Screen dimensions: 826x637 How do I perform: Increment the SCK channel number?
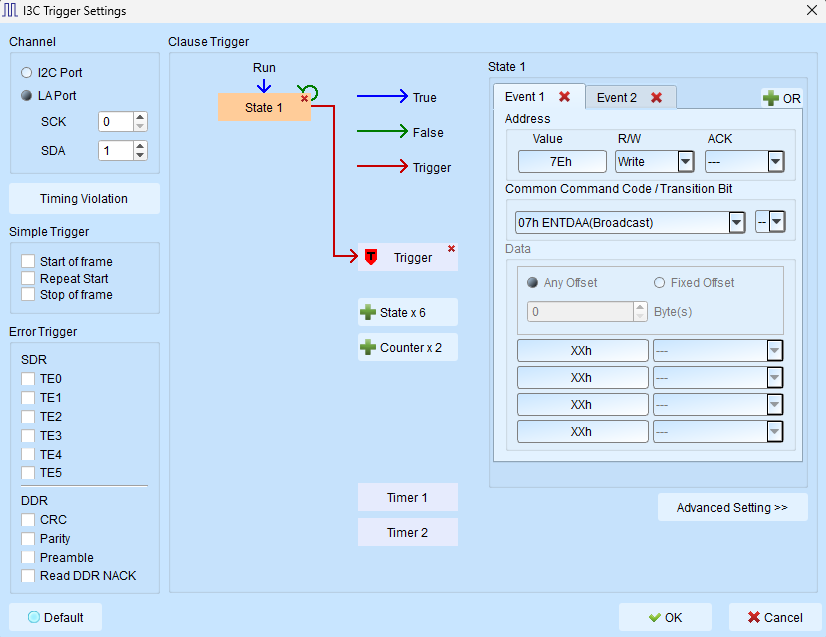140,117
